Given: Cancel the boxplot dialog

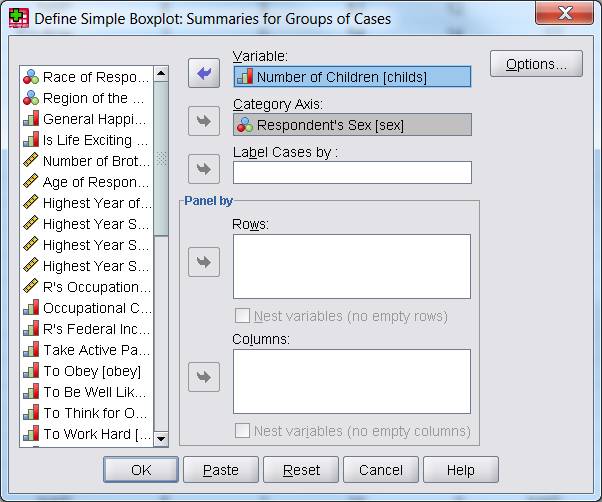Looking at the screenshot, I should point(381,470).
